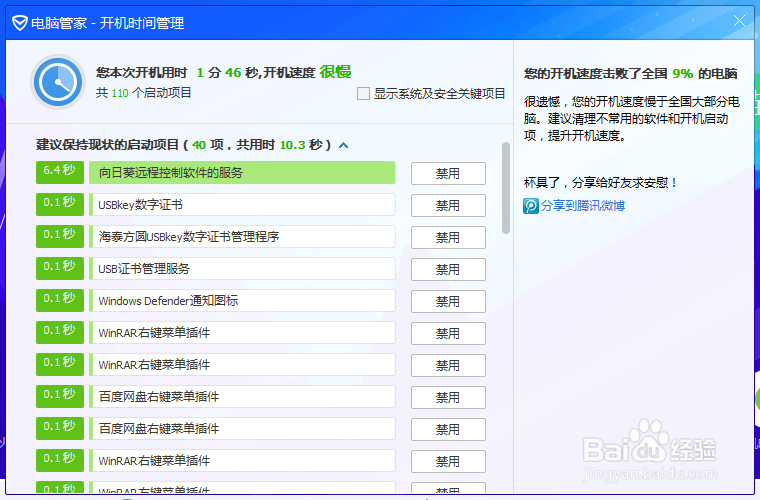Select the 向日葵远程控制软件的服务 row
Viewport: 760px width, 500px height.
pos(242,173)
